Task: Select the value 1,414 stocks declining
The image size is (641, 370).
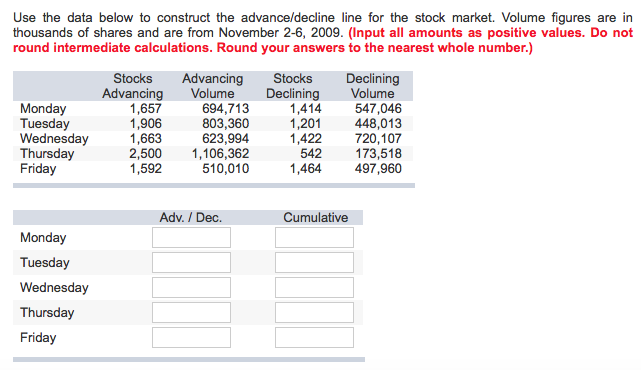Action: [x=305, y=109]
